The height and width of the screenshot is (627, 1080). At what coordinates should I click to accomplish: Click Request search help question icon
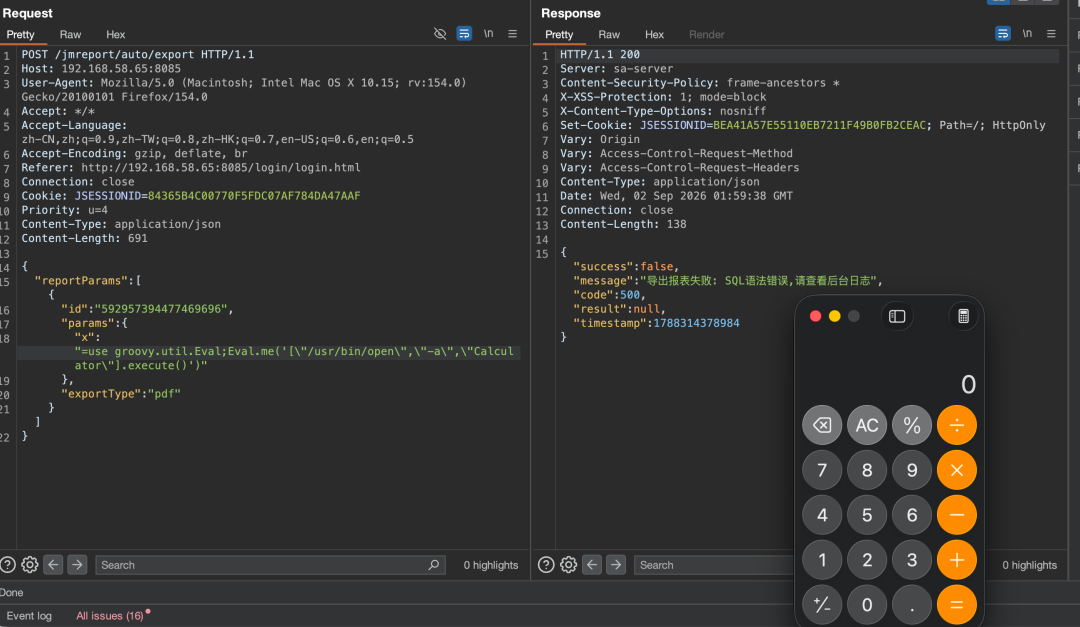[x=8, y=565]
